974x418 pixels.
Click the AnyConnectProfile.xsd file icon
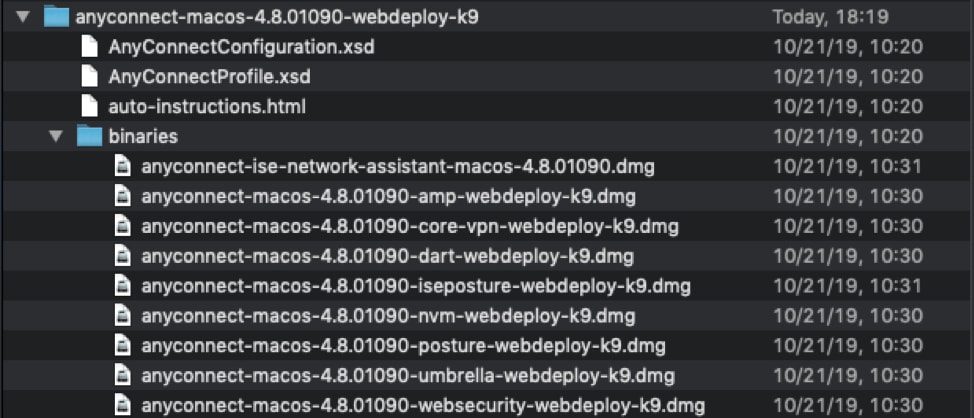click(90, 77)
